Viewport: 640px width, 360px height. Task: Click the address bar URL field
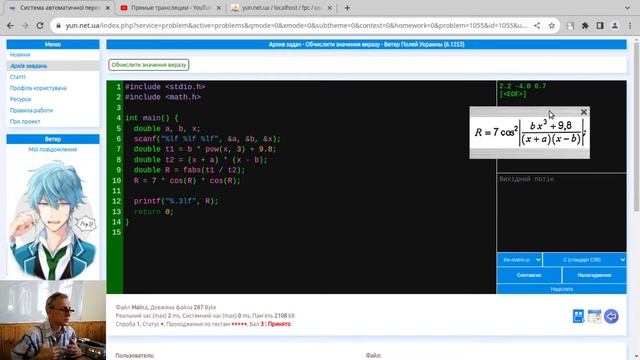[x=296, y=25]
